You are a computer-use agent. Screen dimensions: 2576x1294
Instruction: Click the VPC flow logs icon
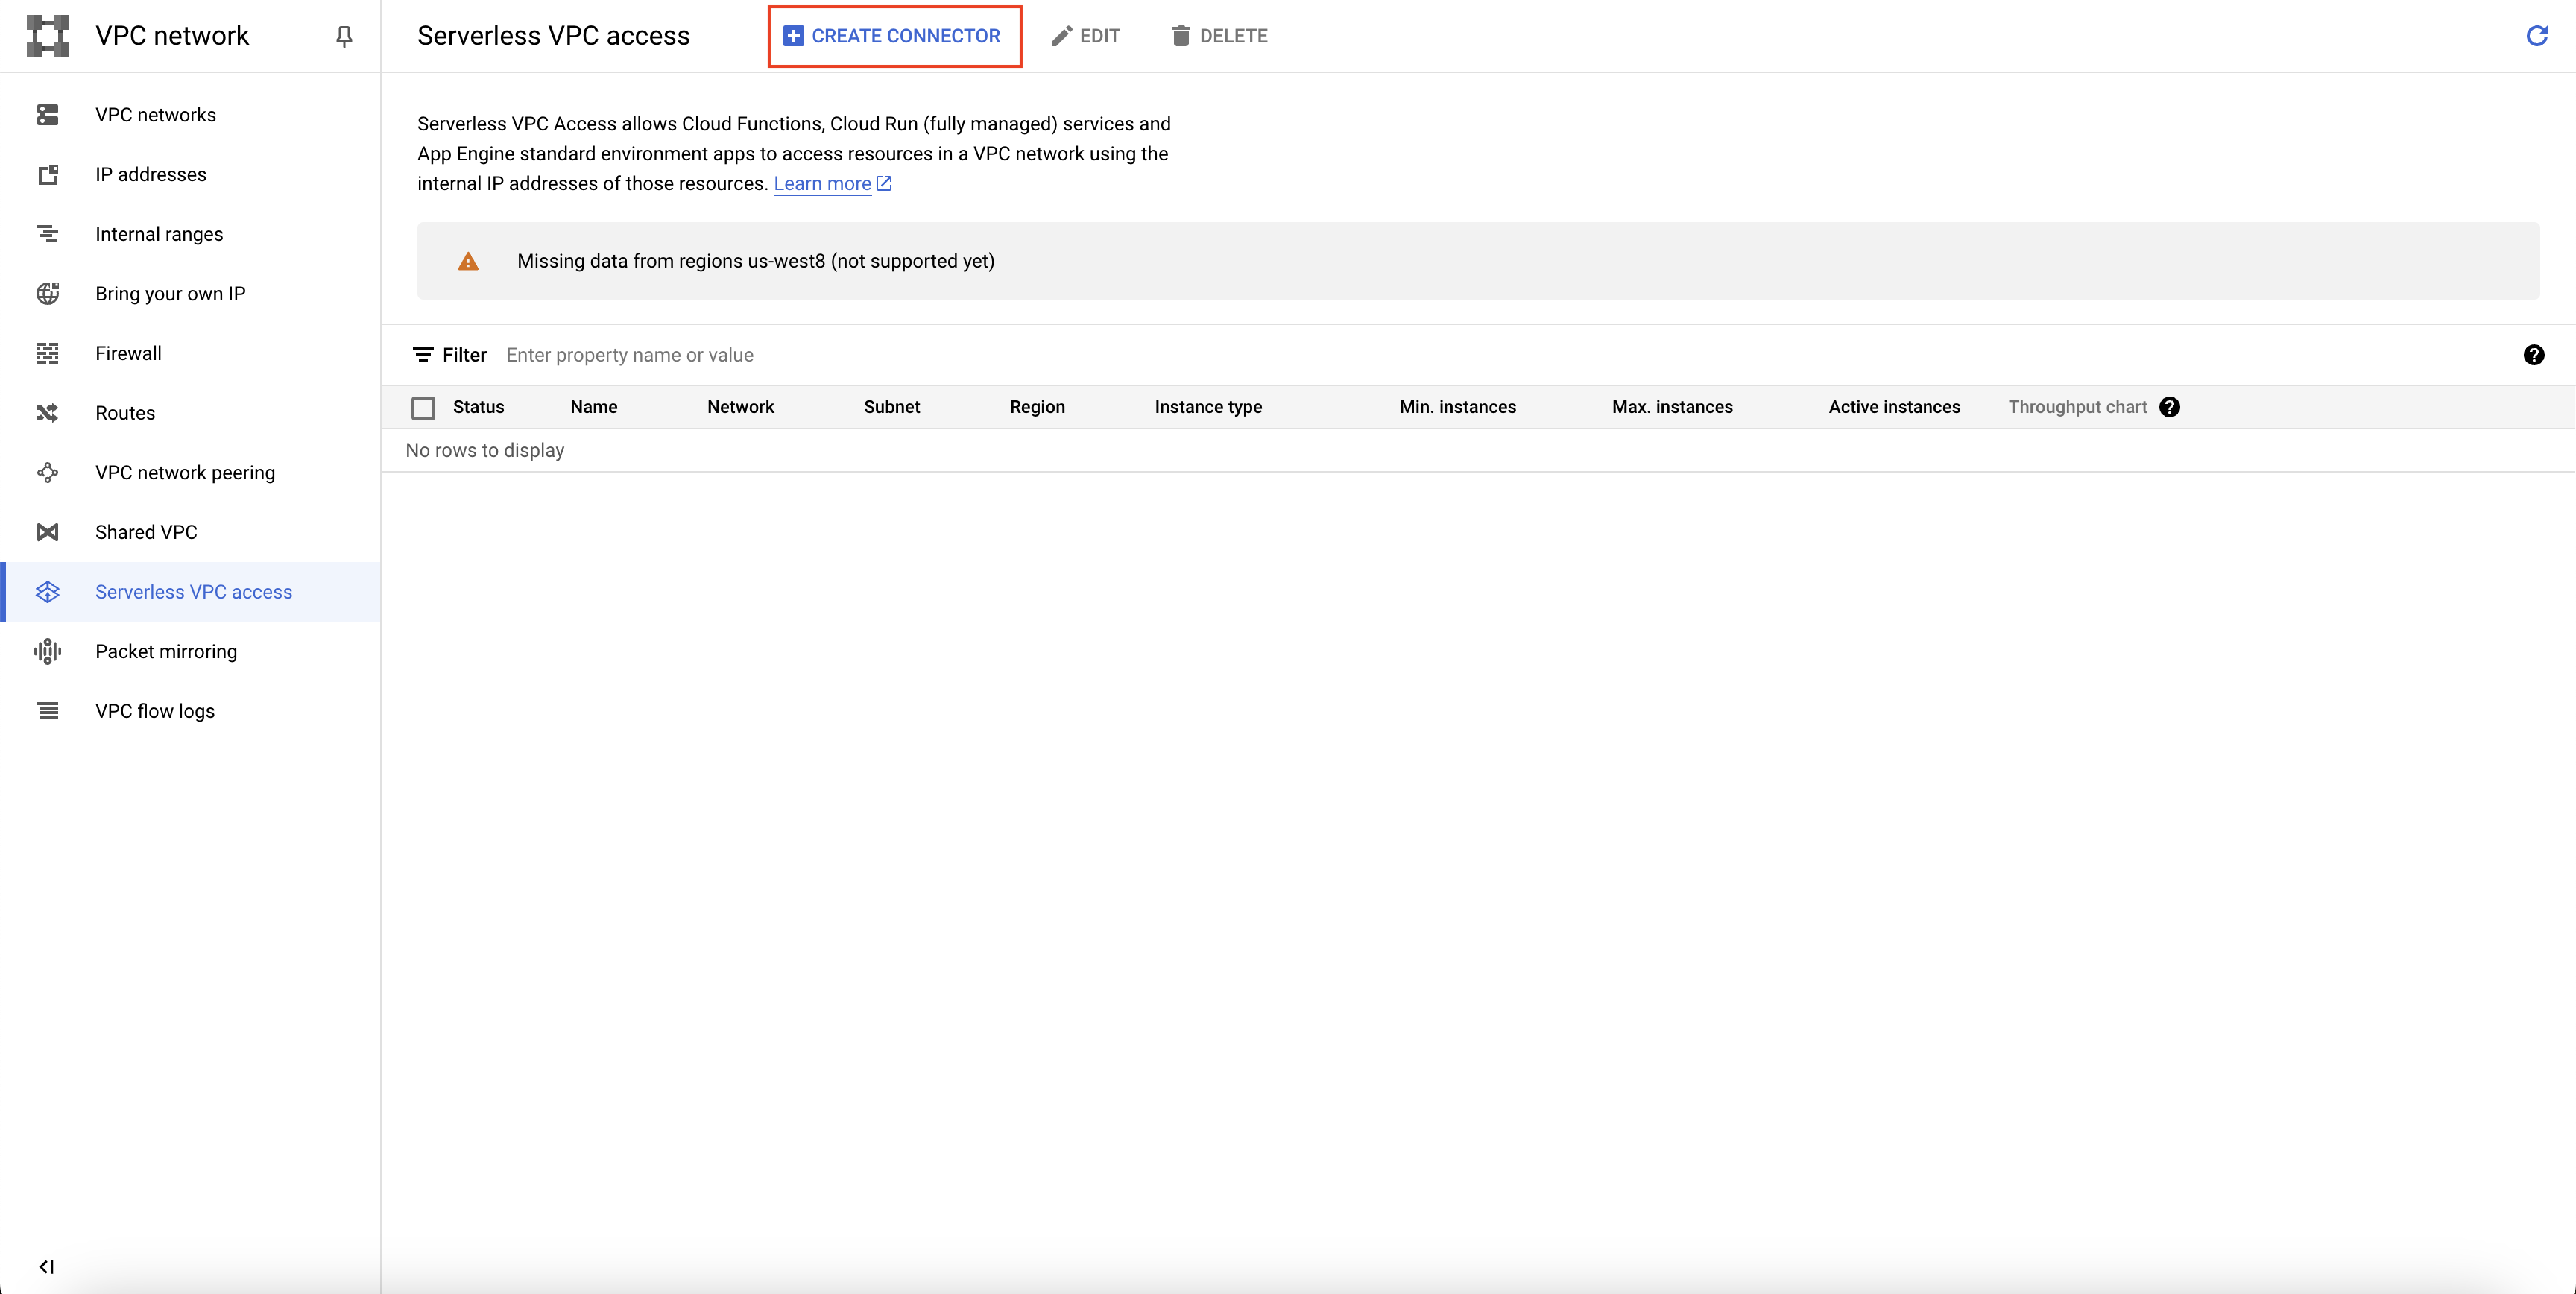[x=47, y=711]
